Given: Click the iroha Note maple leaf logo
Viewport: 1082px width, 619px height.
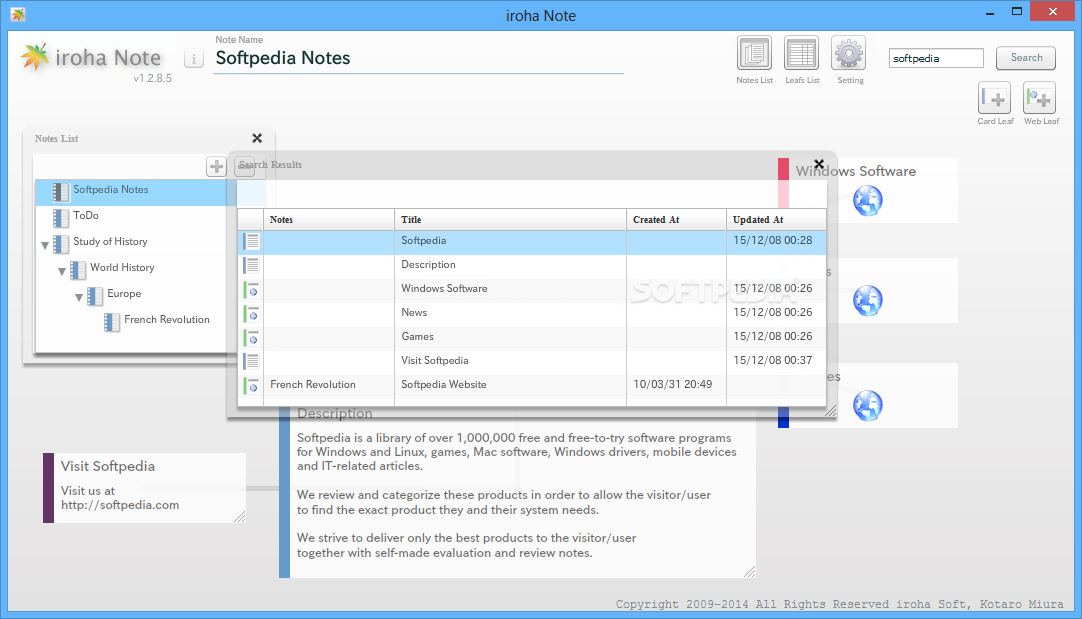Looking at the screenshot, I should click(x=35, y=57).
